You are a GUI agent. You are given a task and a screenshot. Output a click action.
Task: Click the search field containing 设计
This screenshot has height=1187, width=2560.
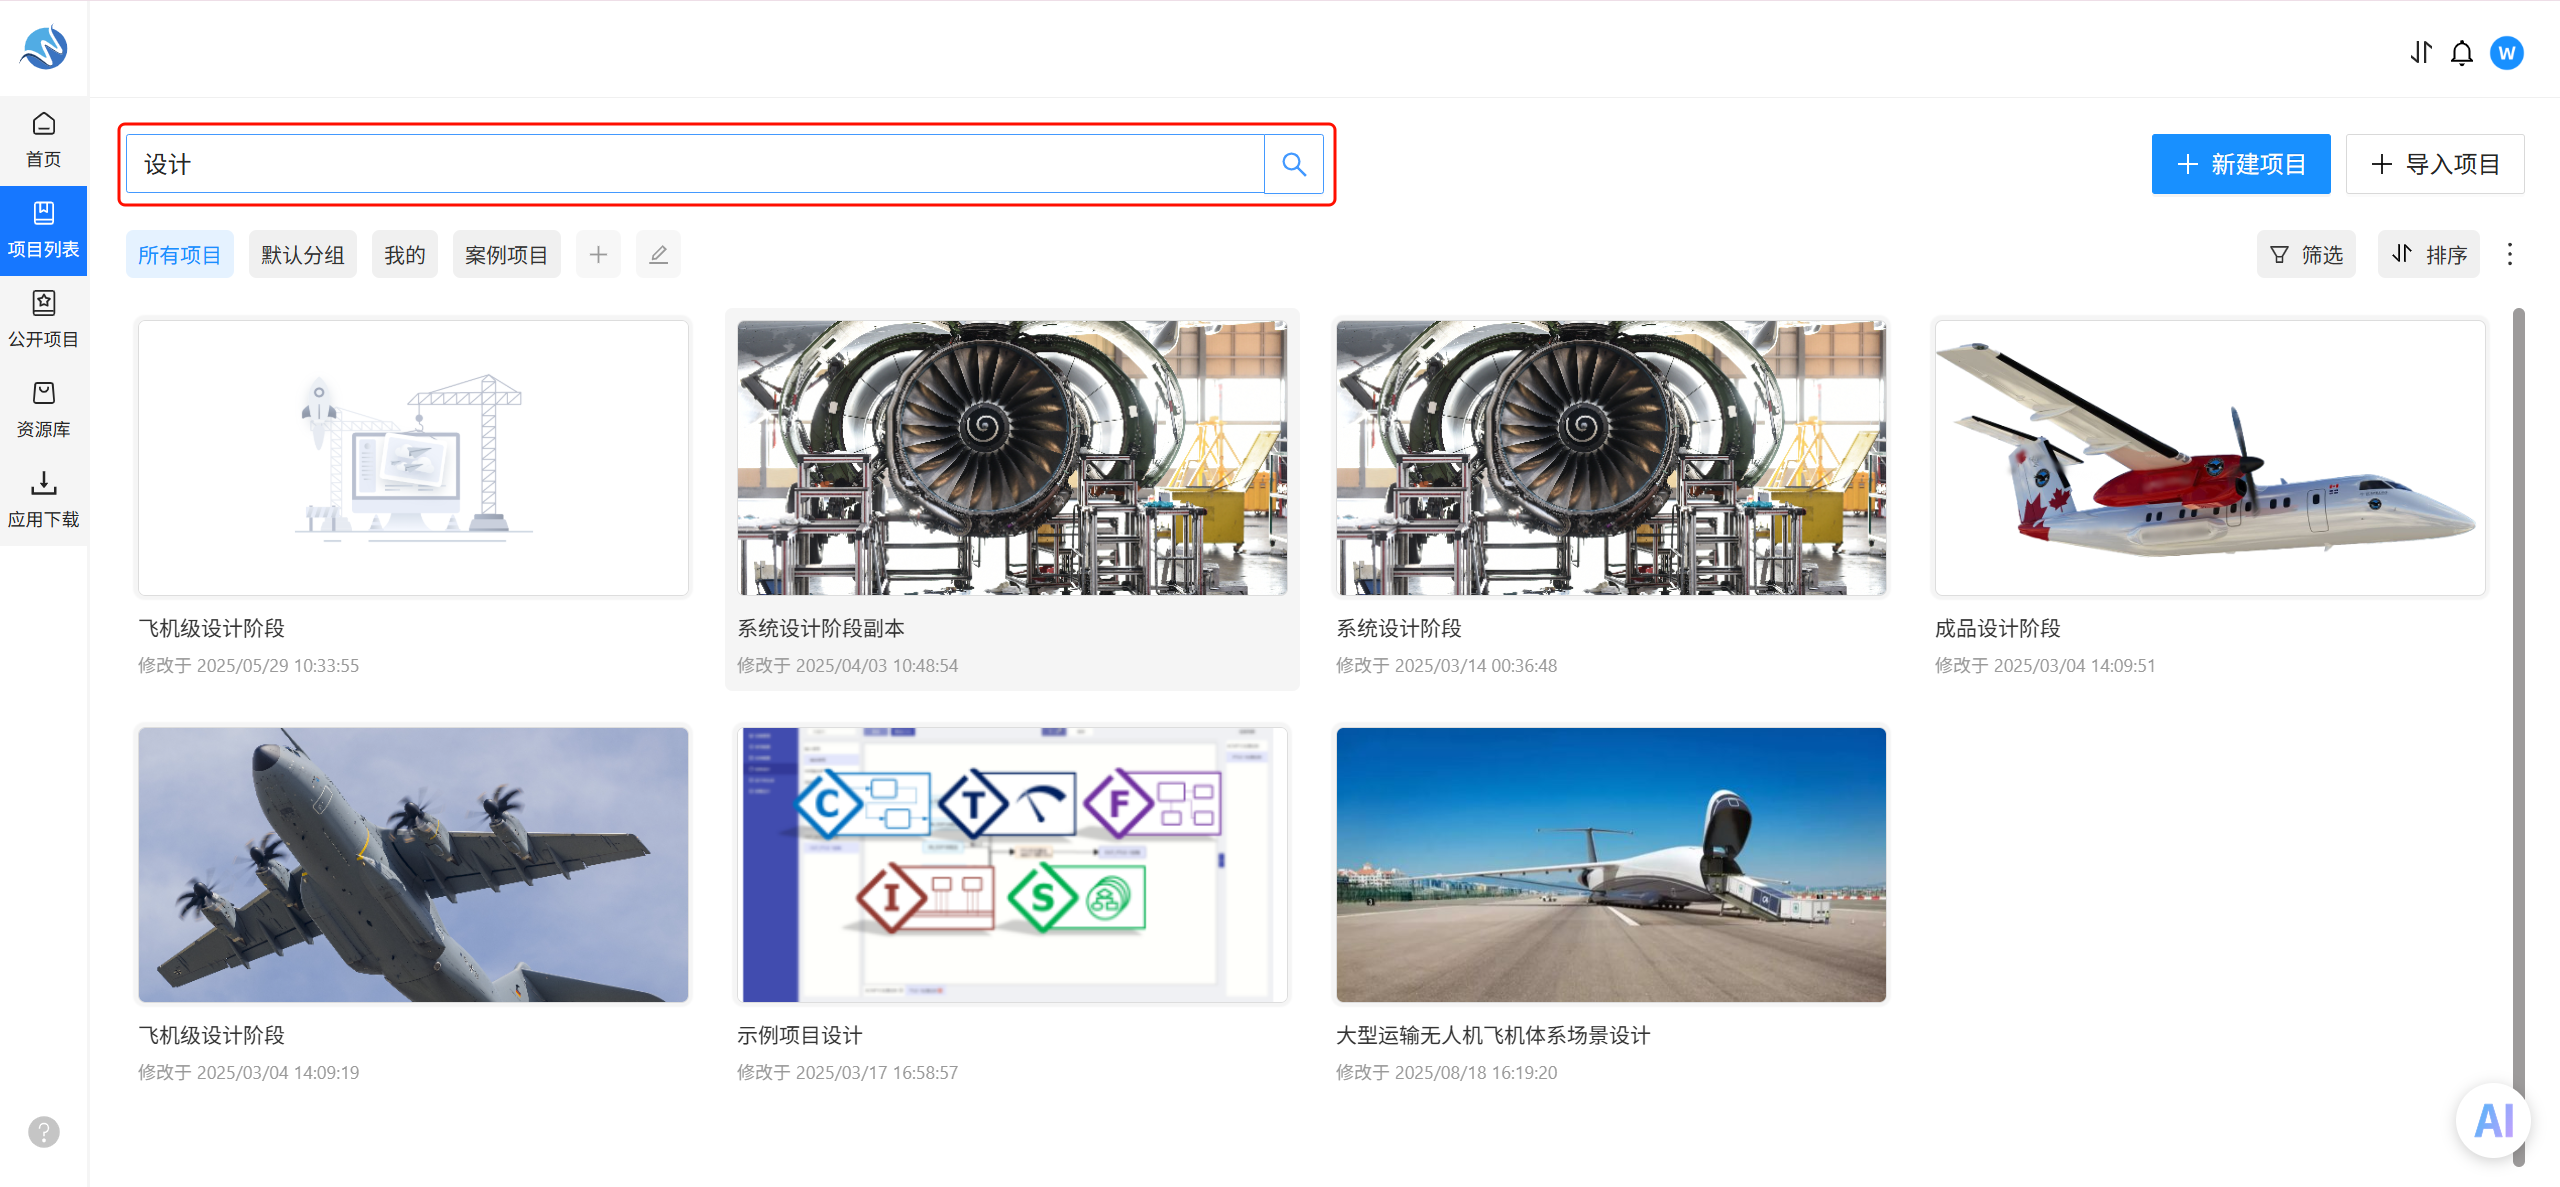pyautogui.click(x=695, y=164)
